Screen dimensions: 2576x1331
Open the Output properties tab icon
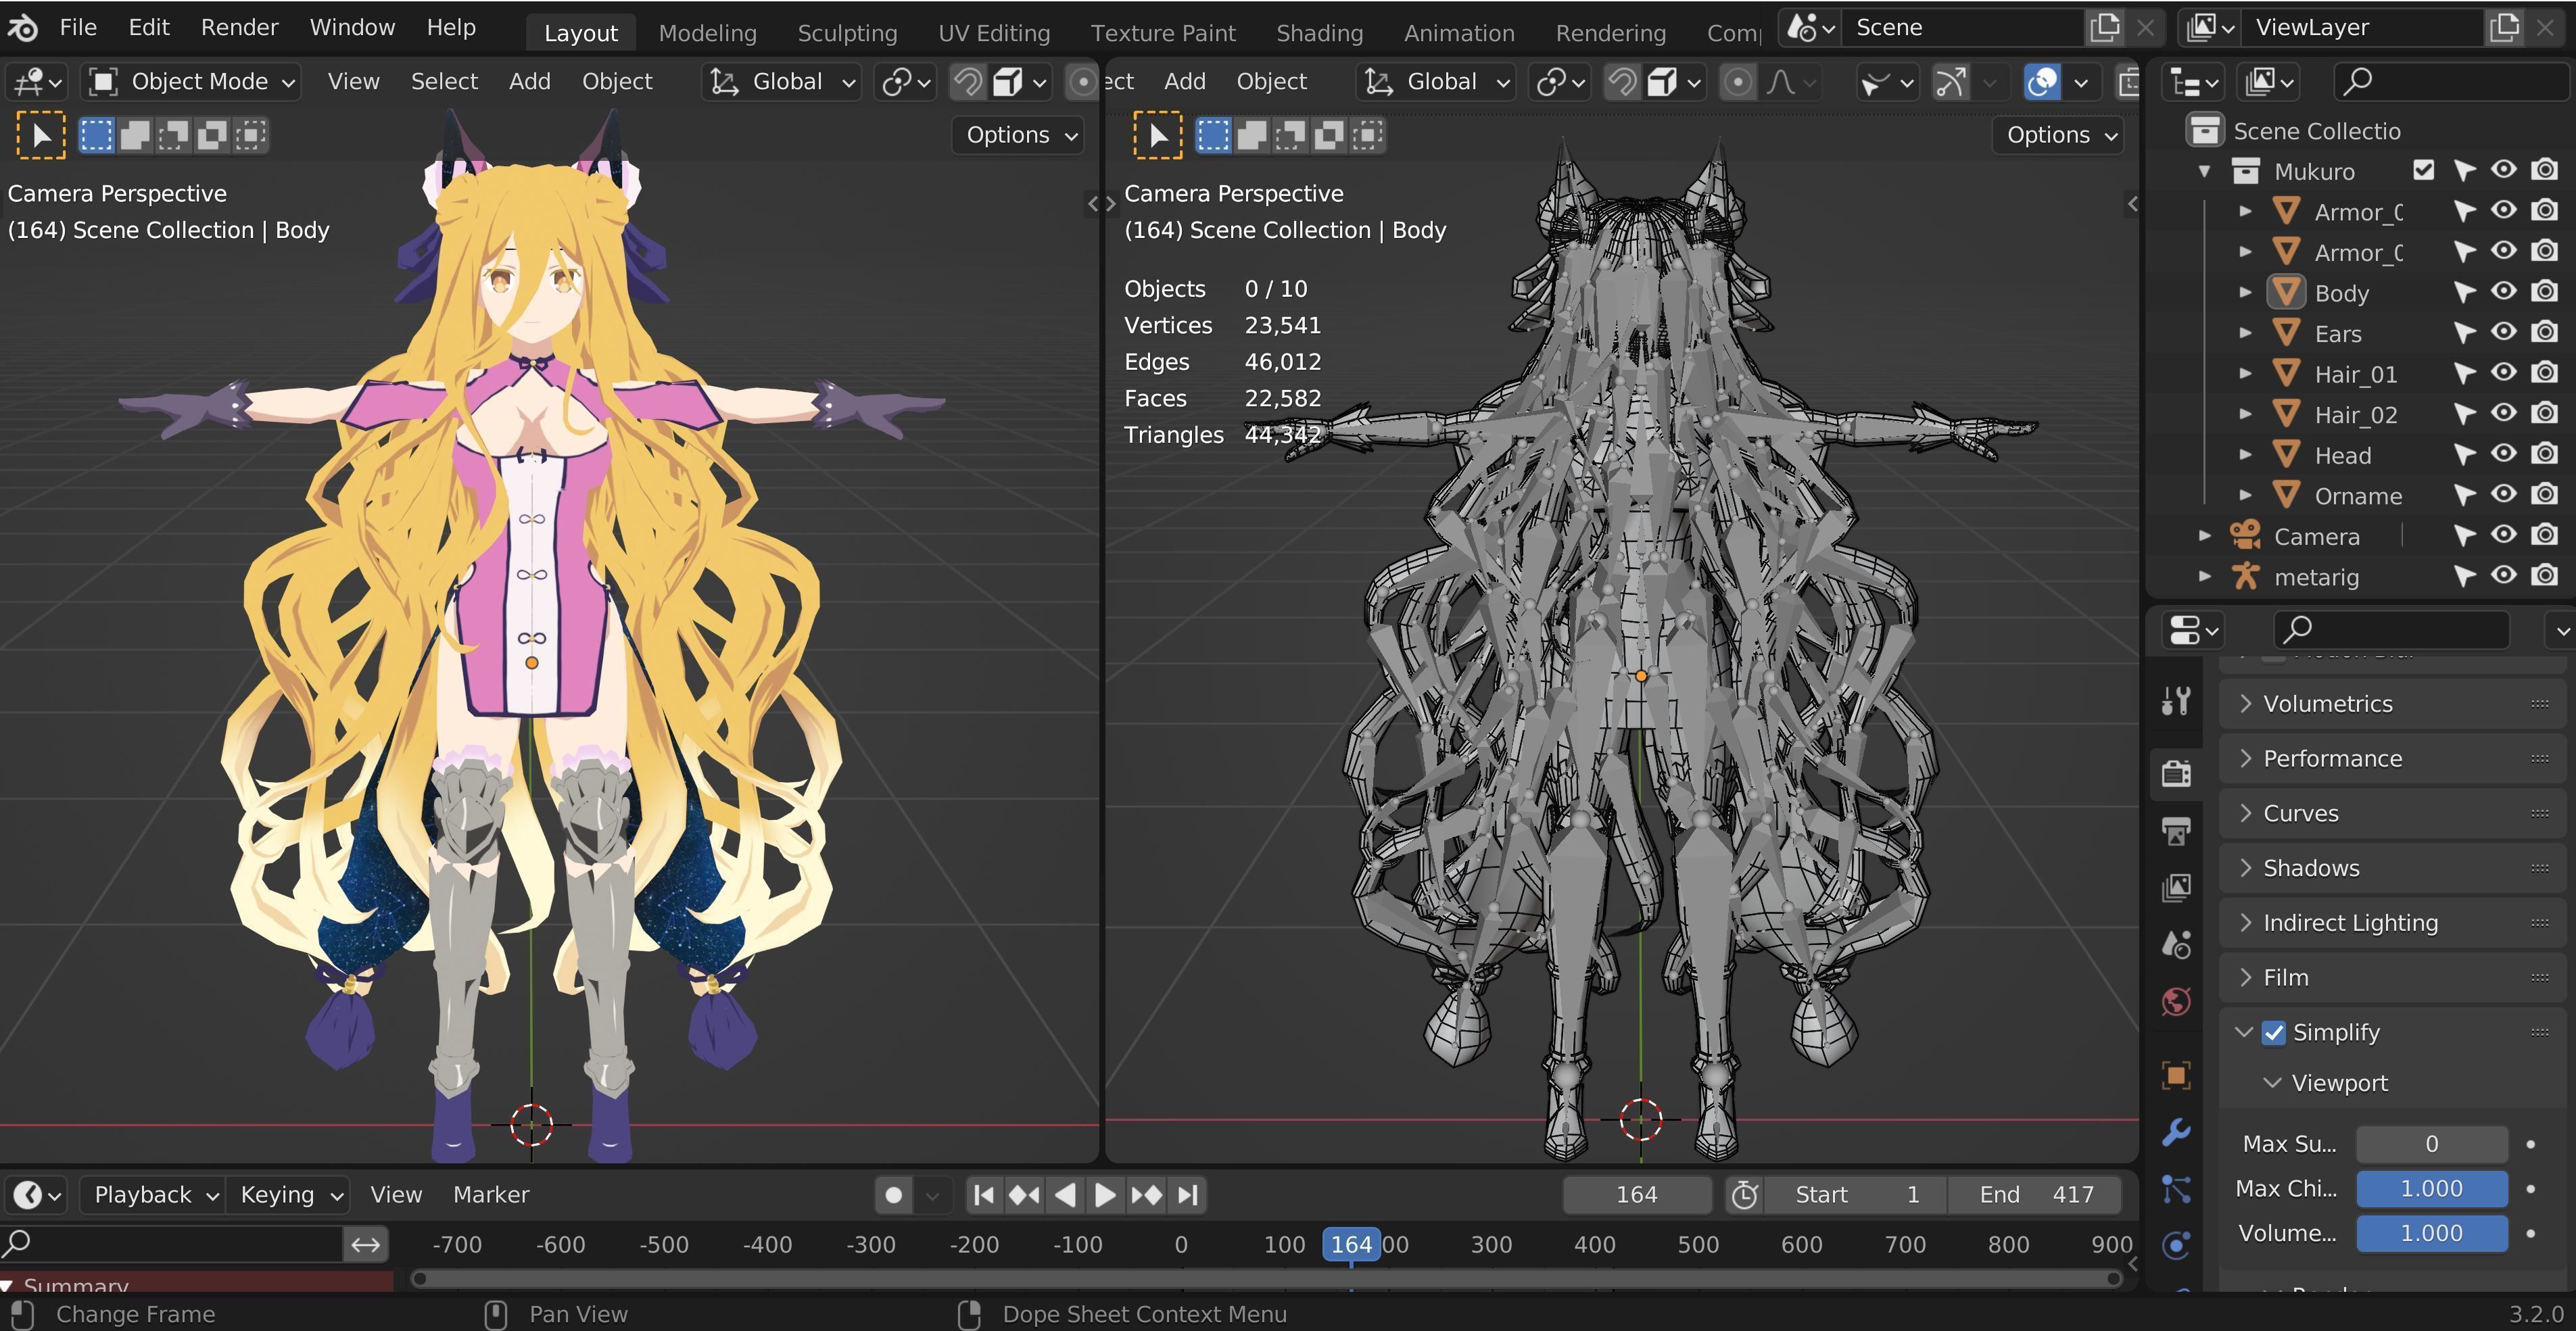(2176, 830)
